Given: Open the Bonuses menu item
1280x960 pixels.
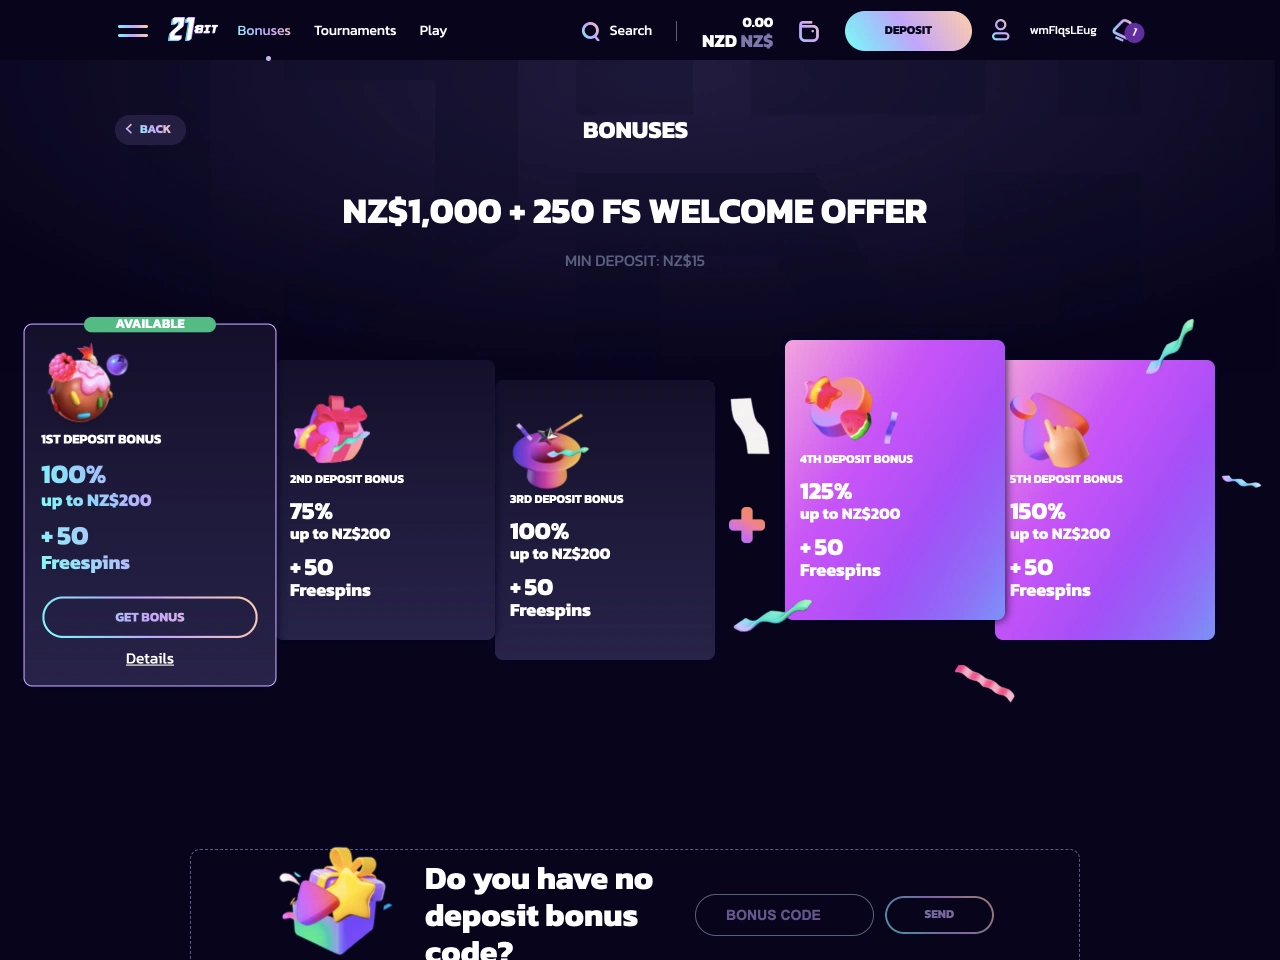Looking at the screenshot, I should [264, 31].
